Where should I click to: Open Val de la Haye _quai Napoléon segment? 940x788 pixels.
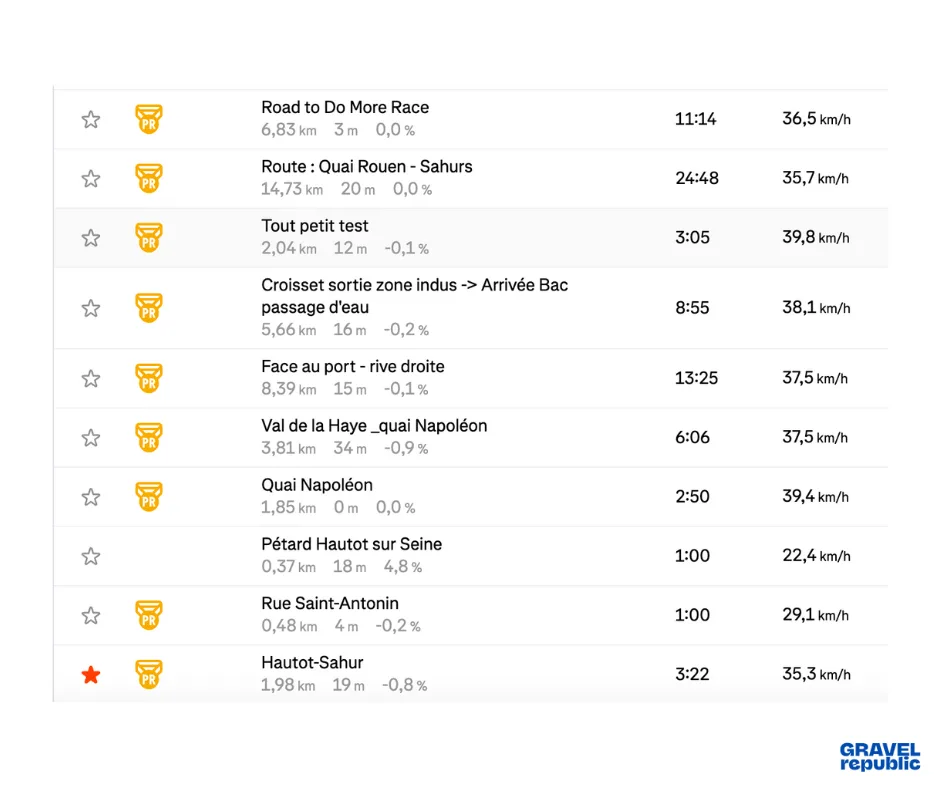click(x=374, y=426)
